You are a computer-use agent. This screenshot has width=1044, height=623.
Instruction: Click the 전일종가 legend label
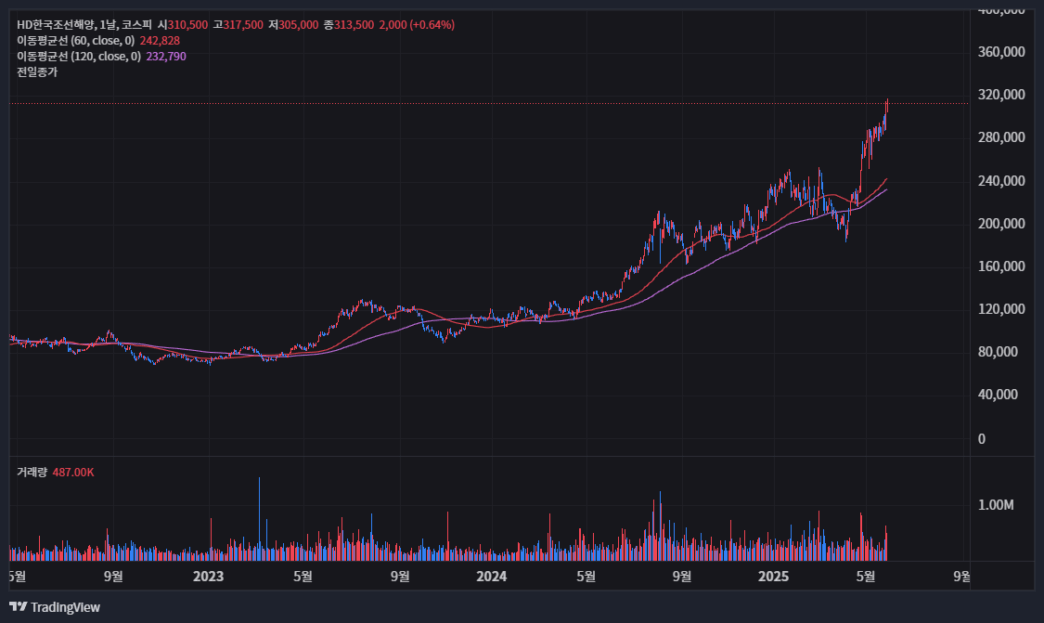37,72
